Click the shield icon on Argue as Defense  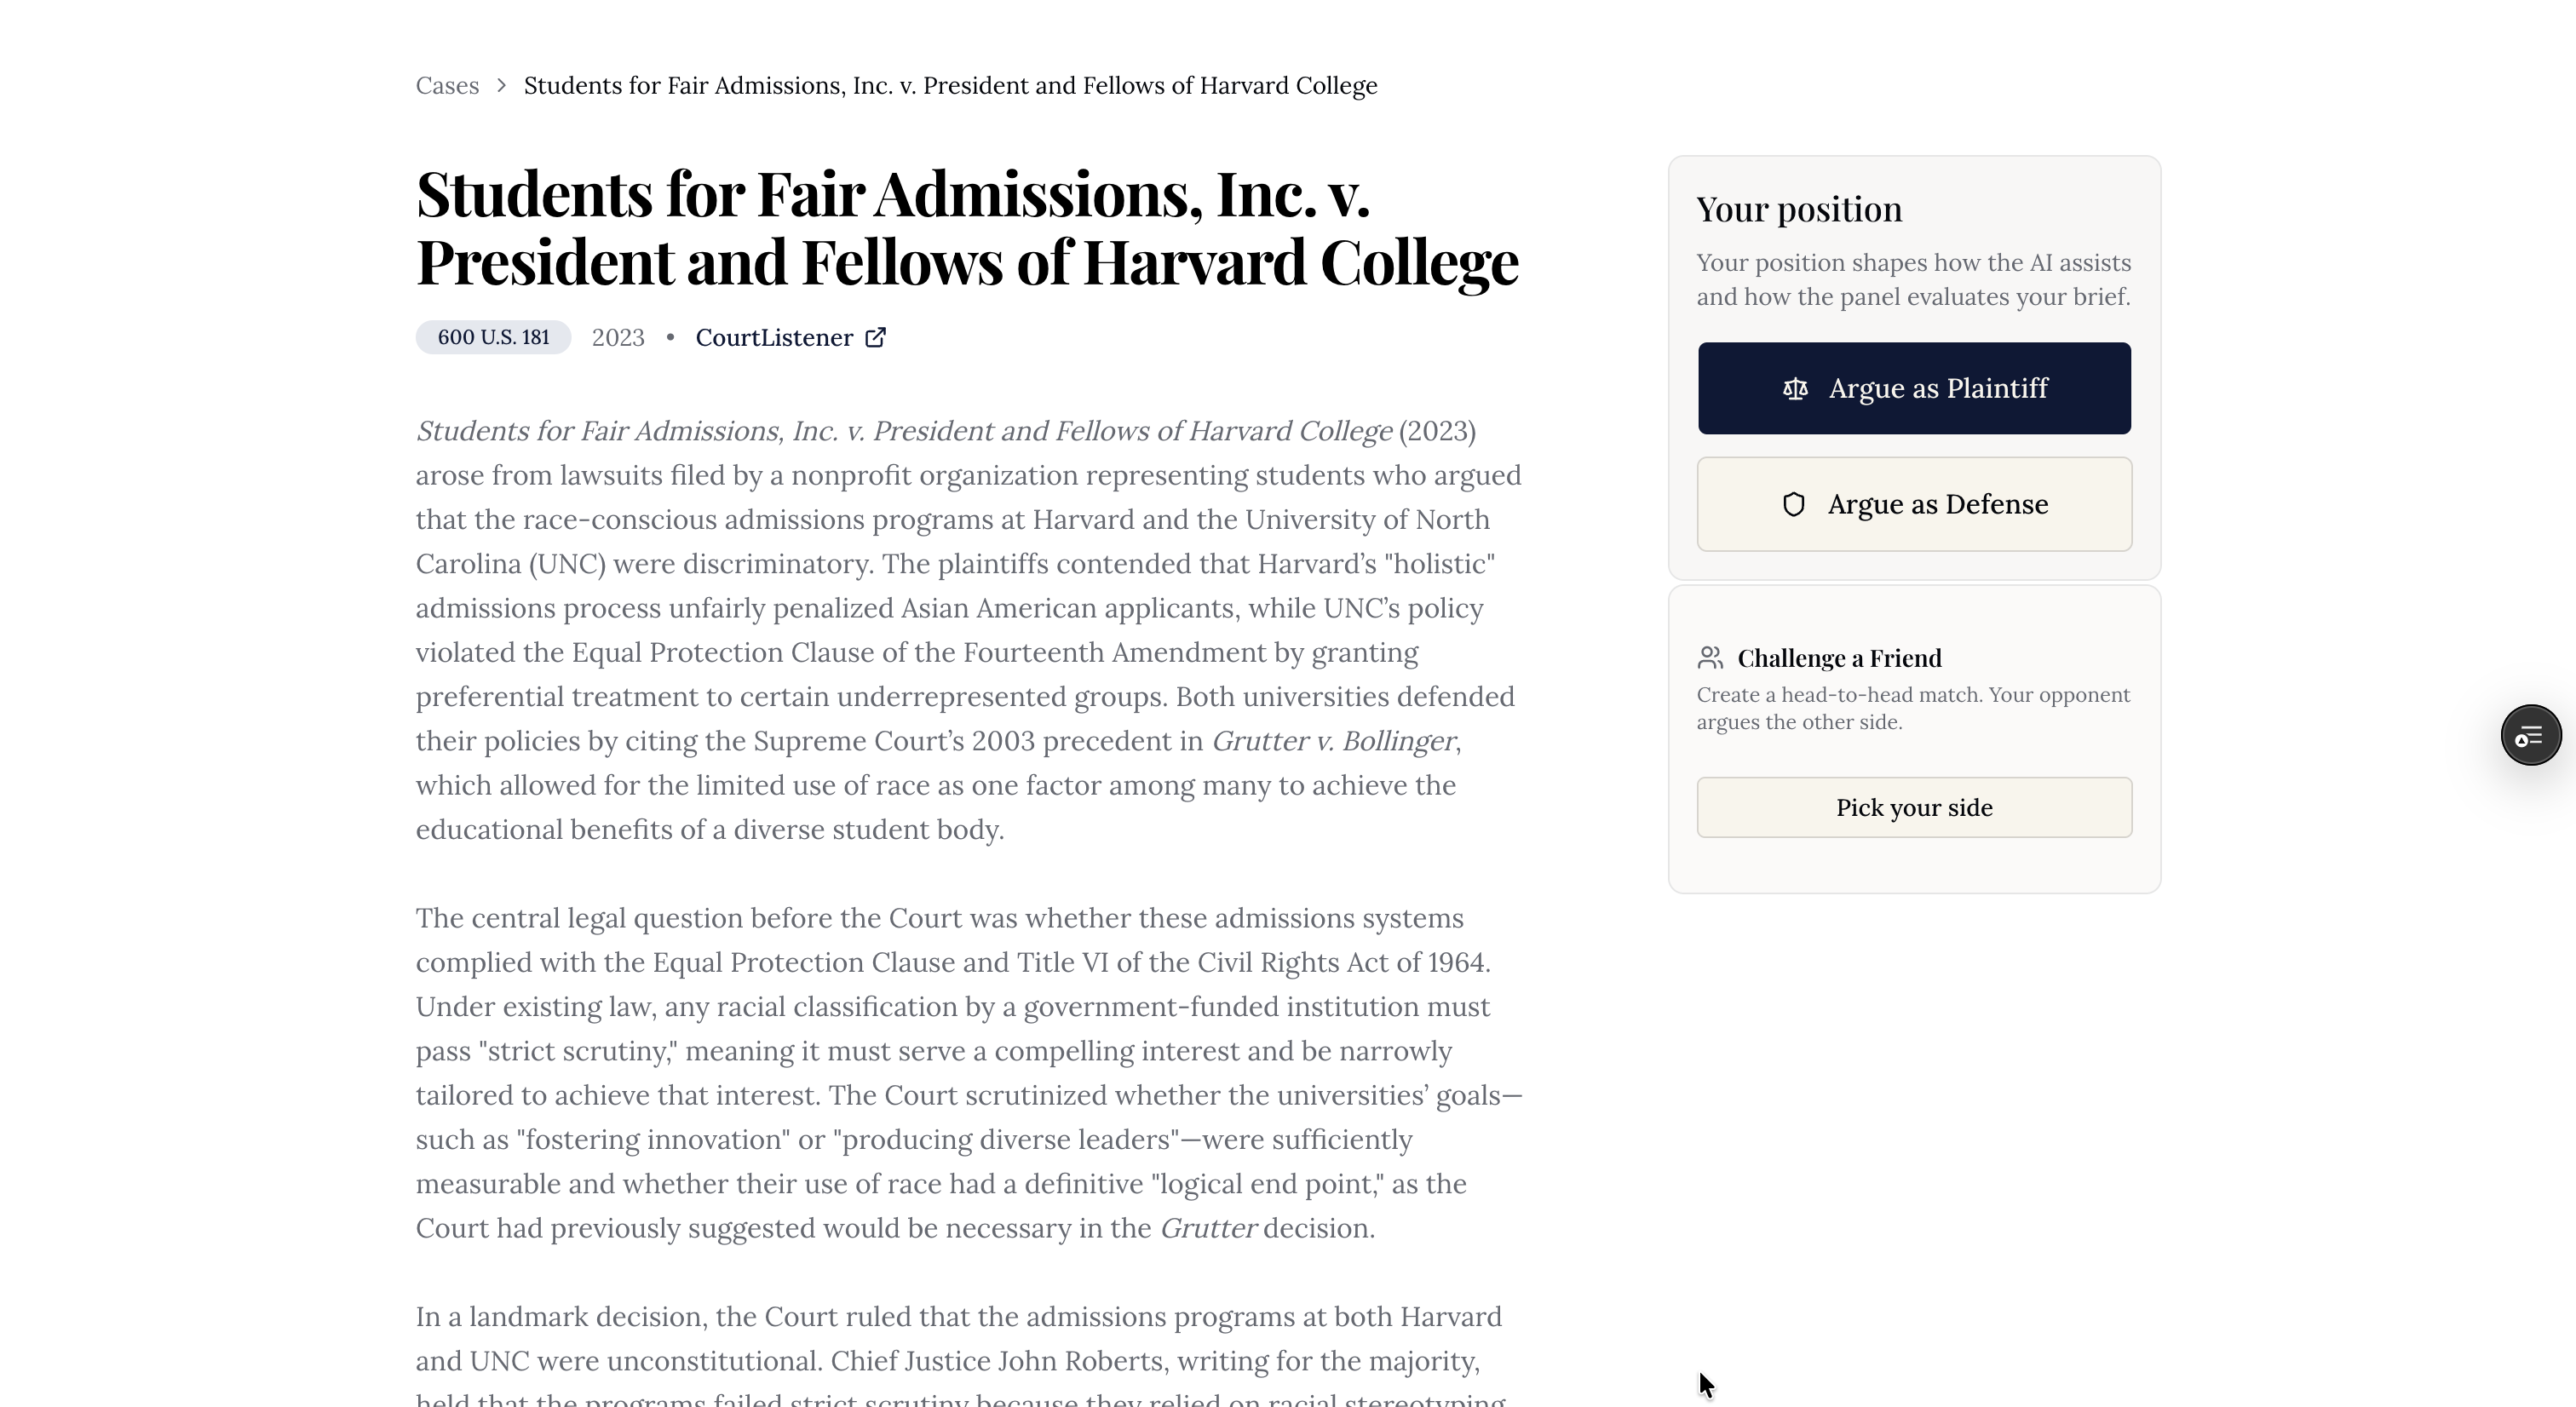pos(1794,504)
